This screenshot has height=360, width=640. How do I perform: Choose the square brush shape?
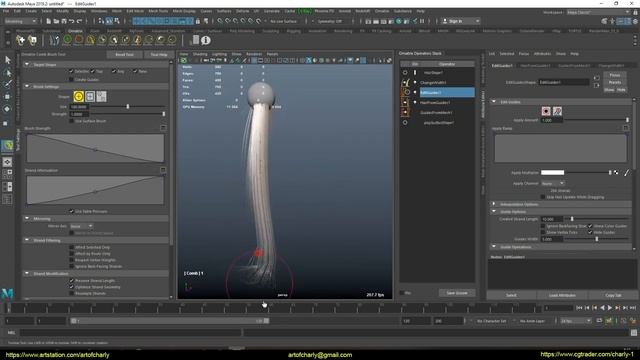tap(90, 96)
